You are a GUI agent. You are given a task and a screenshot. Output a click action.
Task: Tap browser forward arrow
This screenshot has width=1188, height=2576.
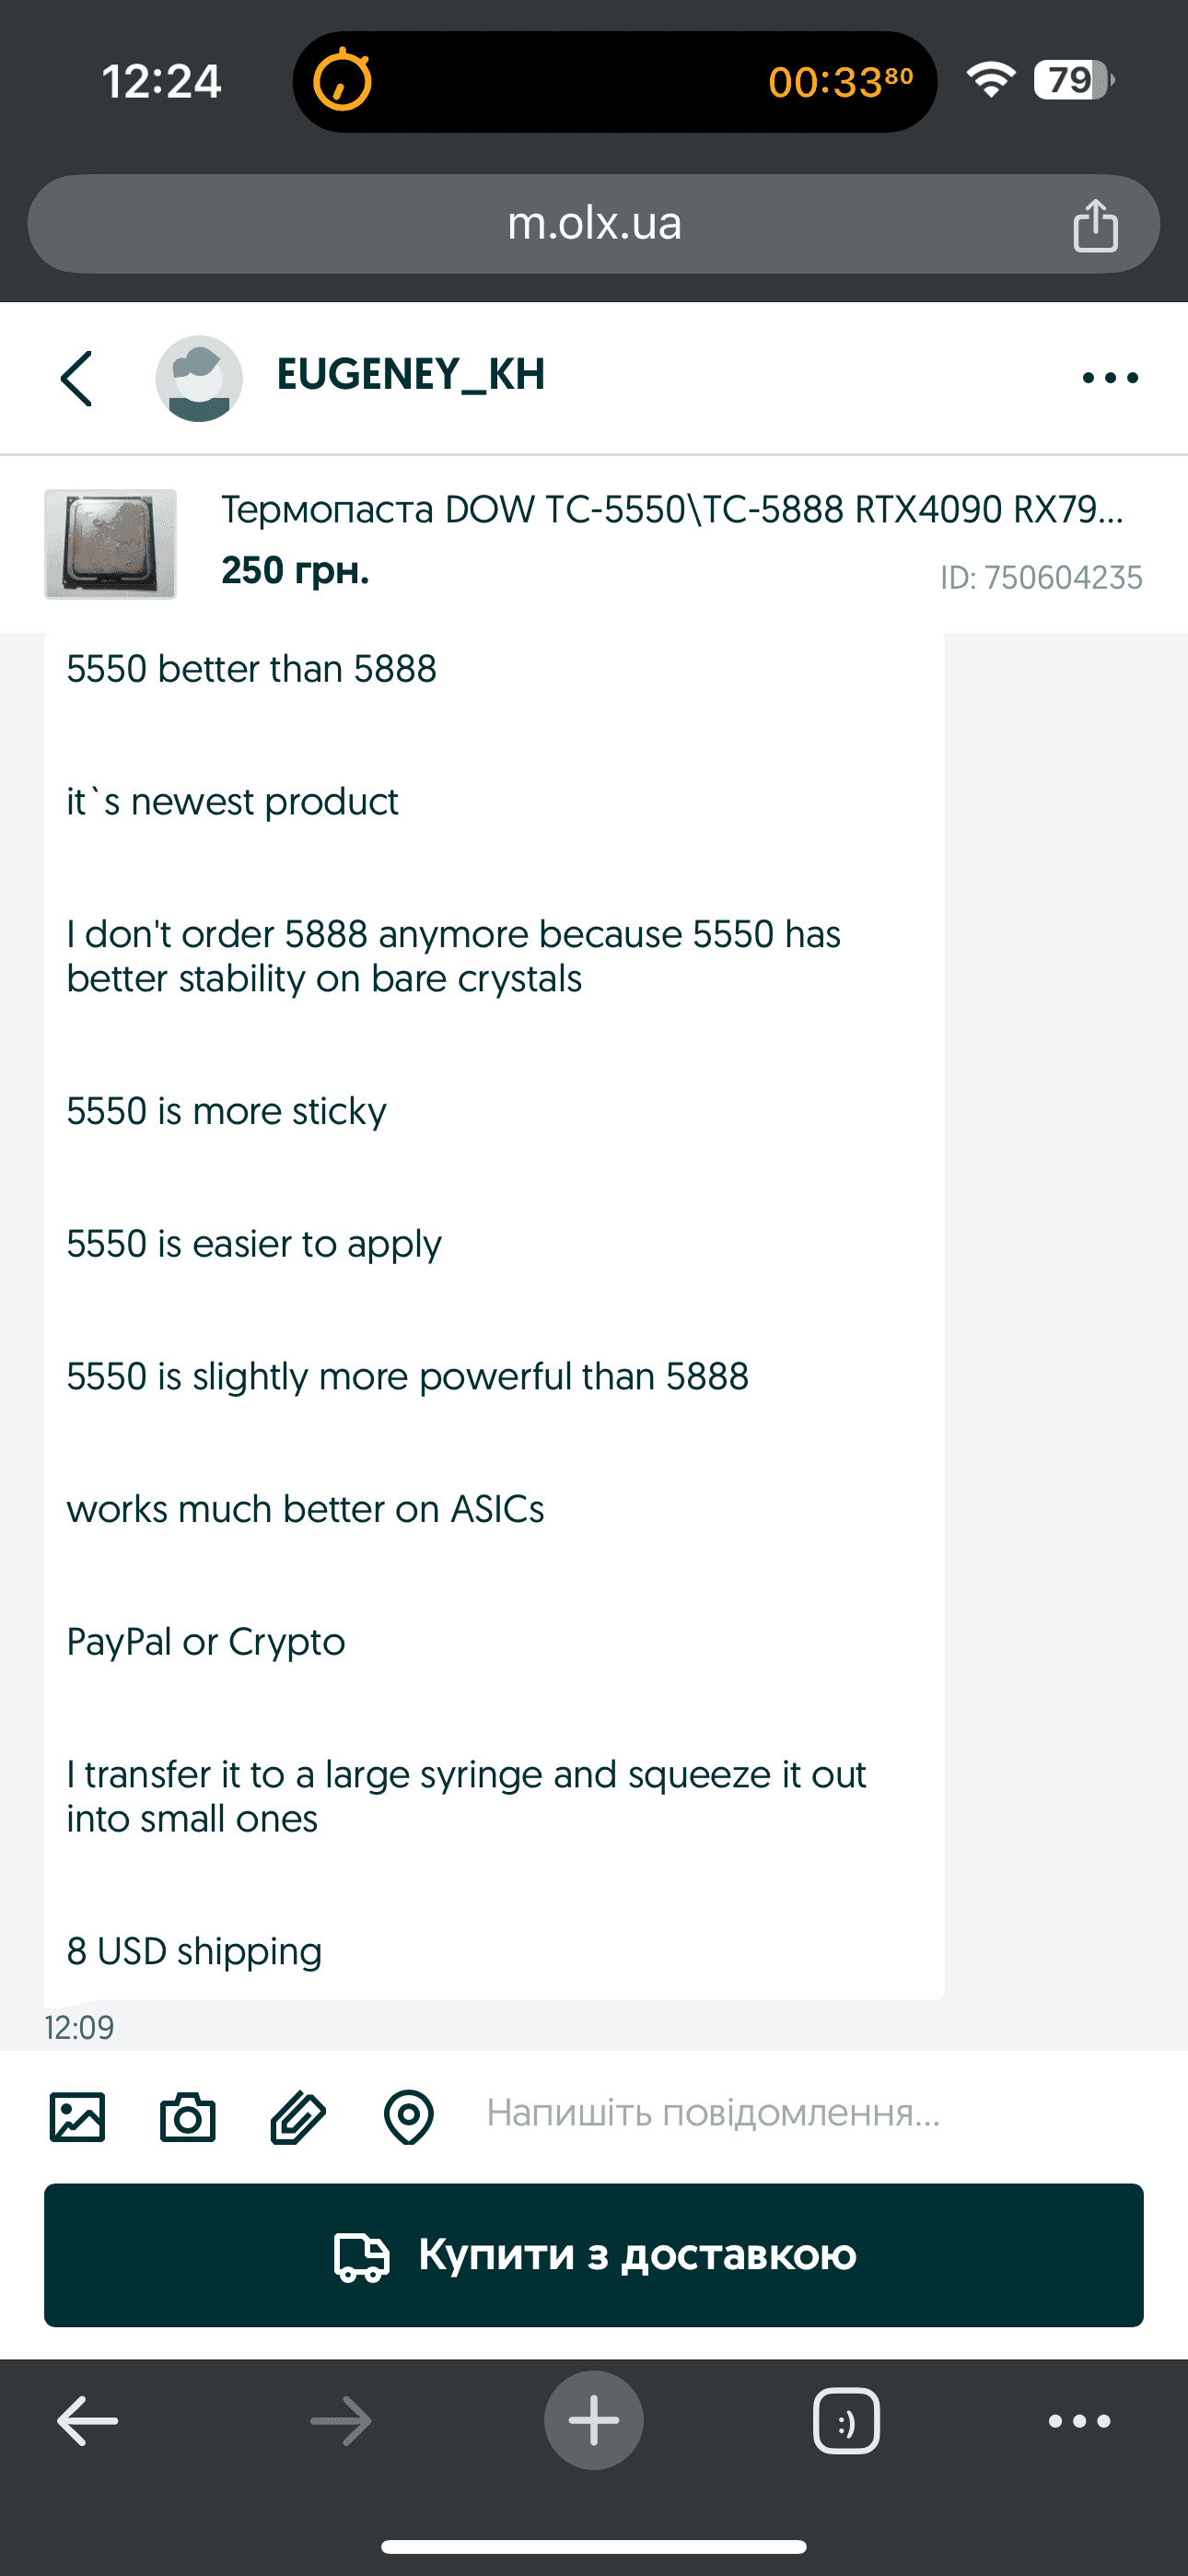point(341,2421)
